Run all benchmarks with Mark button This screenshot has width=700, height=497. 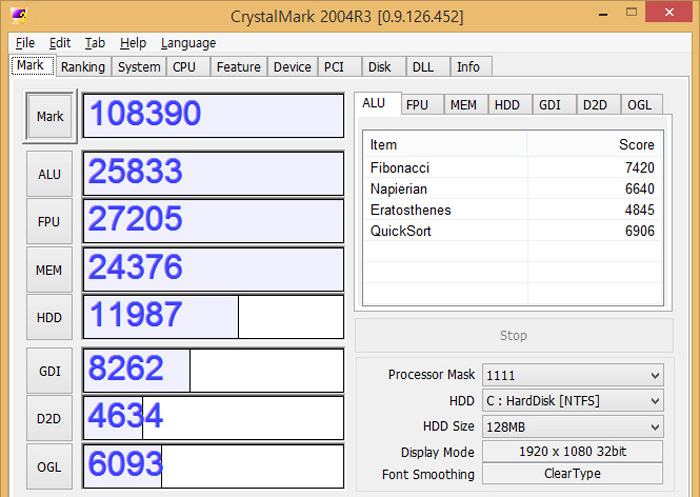50,116
